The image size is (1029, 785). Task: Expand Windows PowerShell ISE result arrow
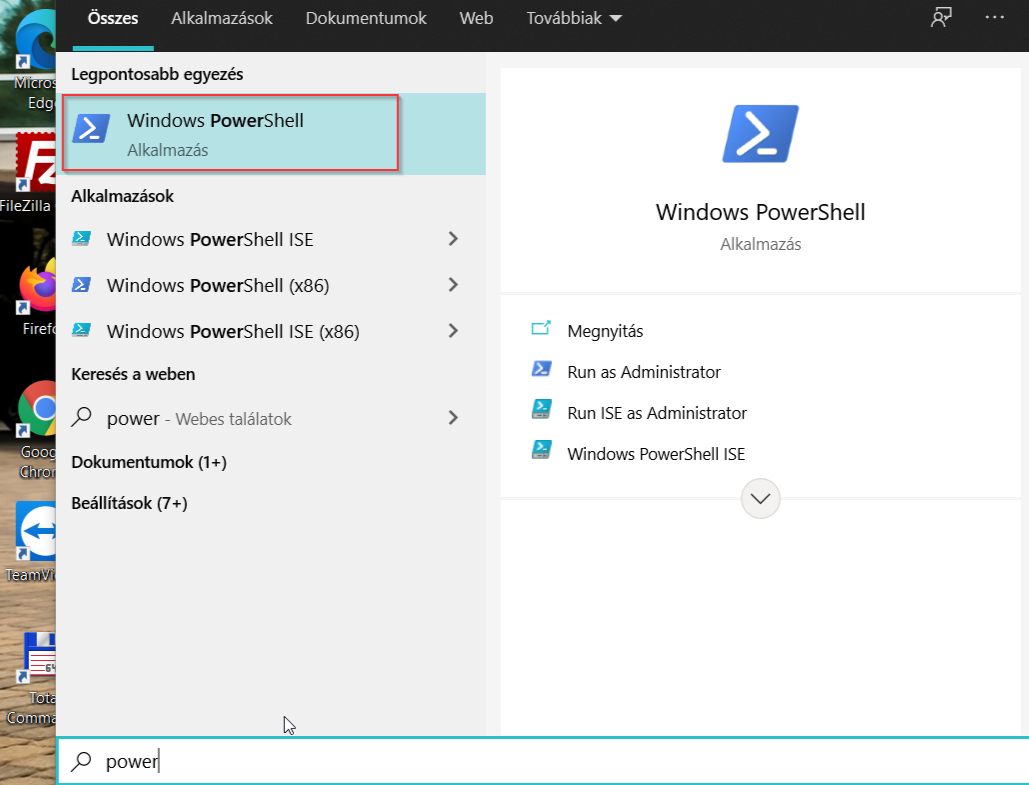[x=453, y=239]
